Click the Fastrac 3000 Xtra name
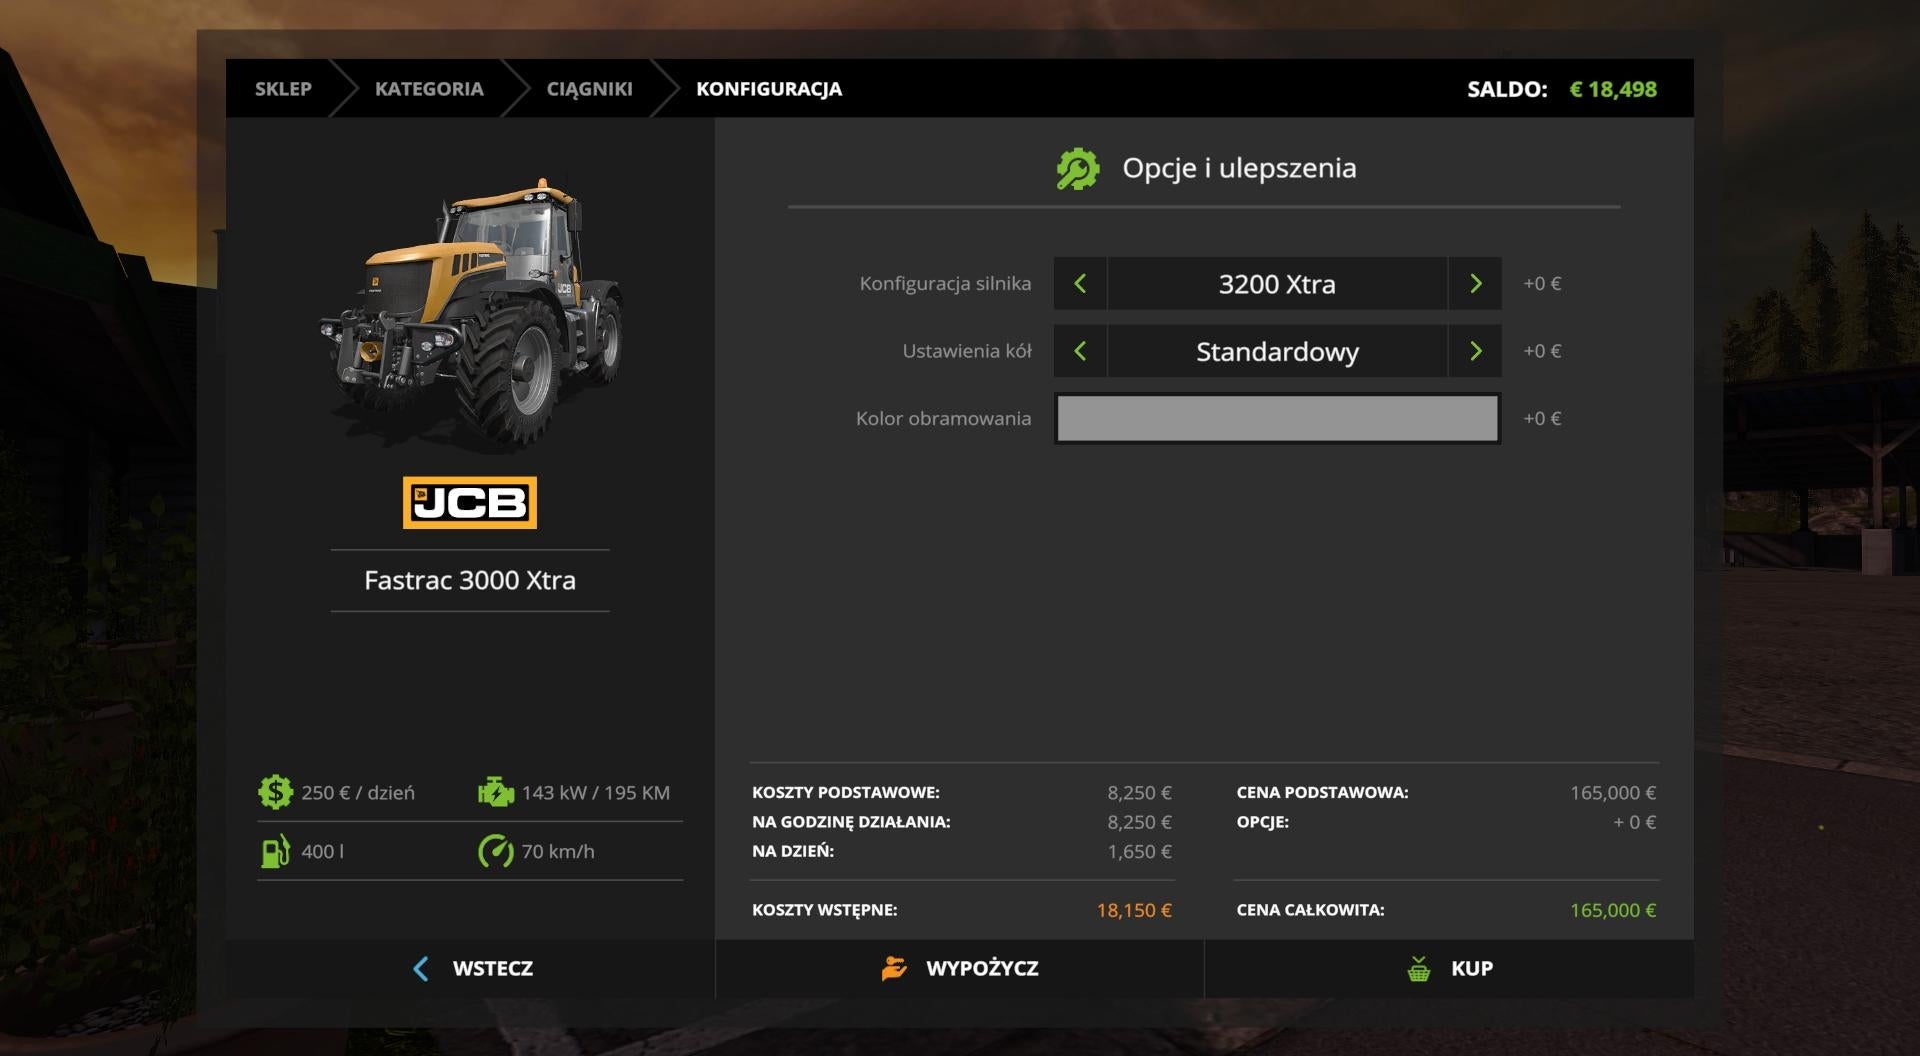This screenshot has height=1056, width=1920. (x=470, y=580)
